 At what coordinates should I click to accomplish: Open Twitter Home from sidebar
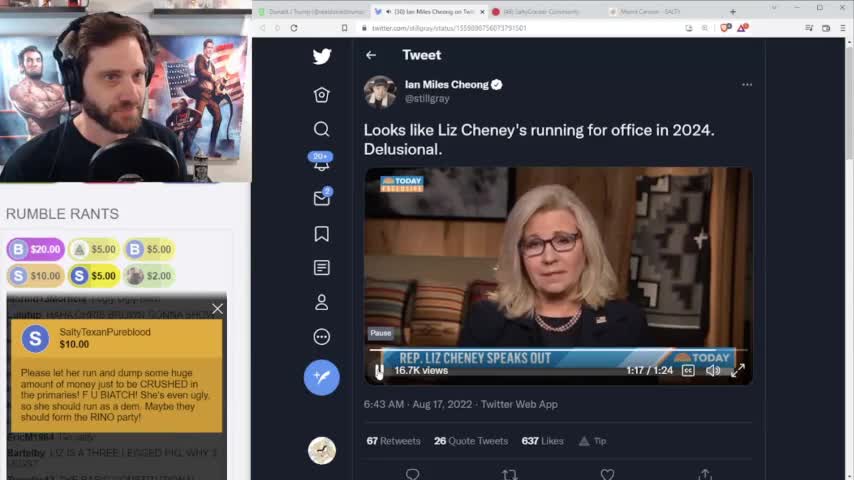(321, 95)
